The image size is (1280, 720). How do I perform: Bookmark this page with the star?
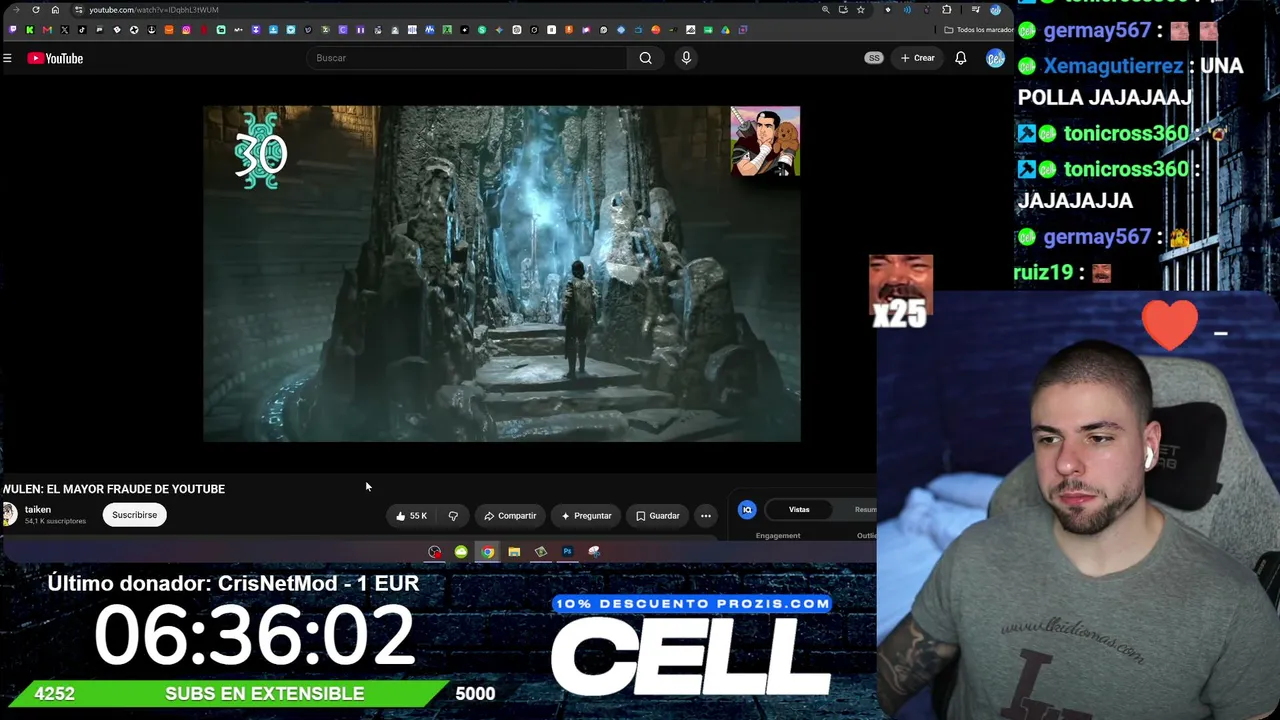(x=860, y=10)
